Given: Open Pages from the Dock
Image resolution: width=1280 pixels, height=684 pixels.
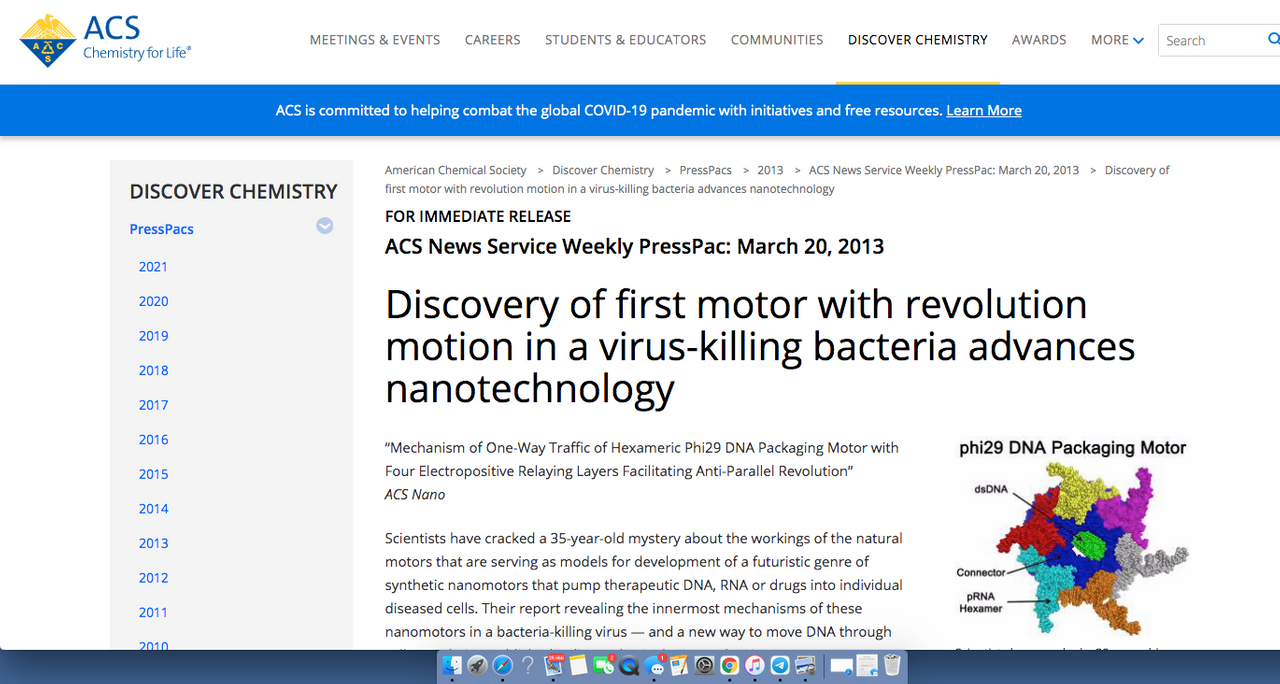Looking at the screenshot, I should 679,665.
